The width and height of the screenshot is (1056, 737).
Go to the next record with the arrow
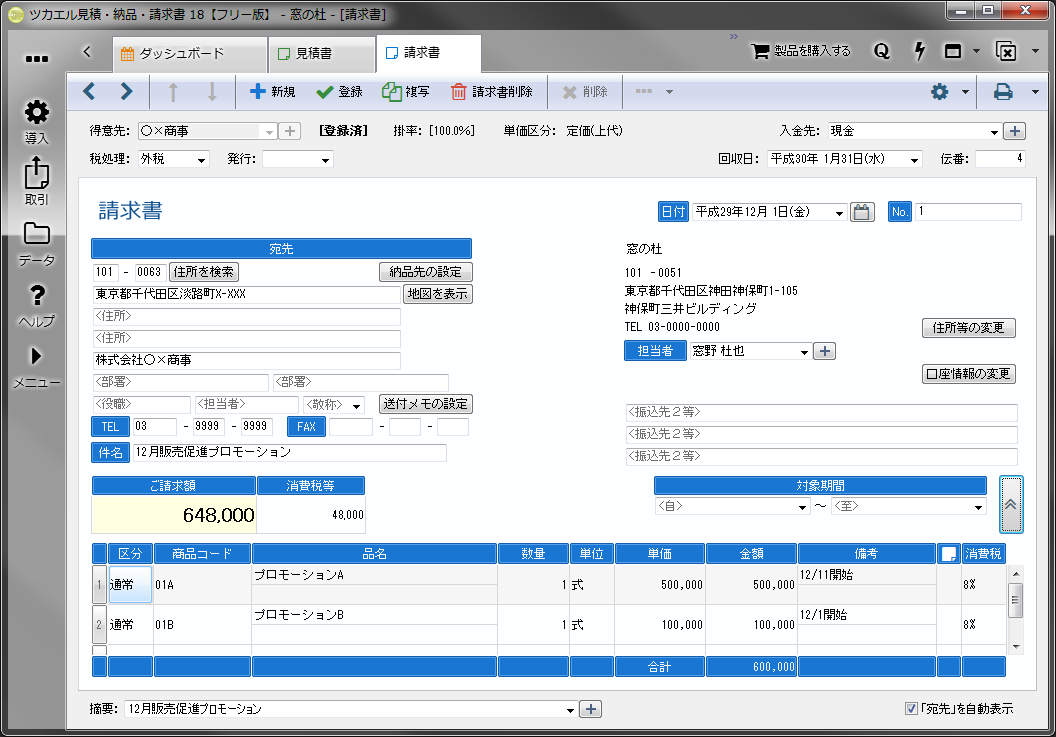click(125, 92)
